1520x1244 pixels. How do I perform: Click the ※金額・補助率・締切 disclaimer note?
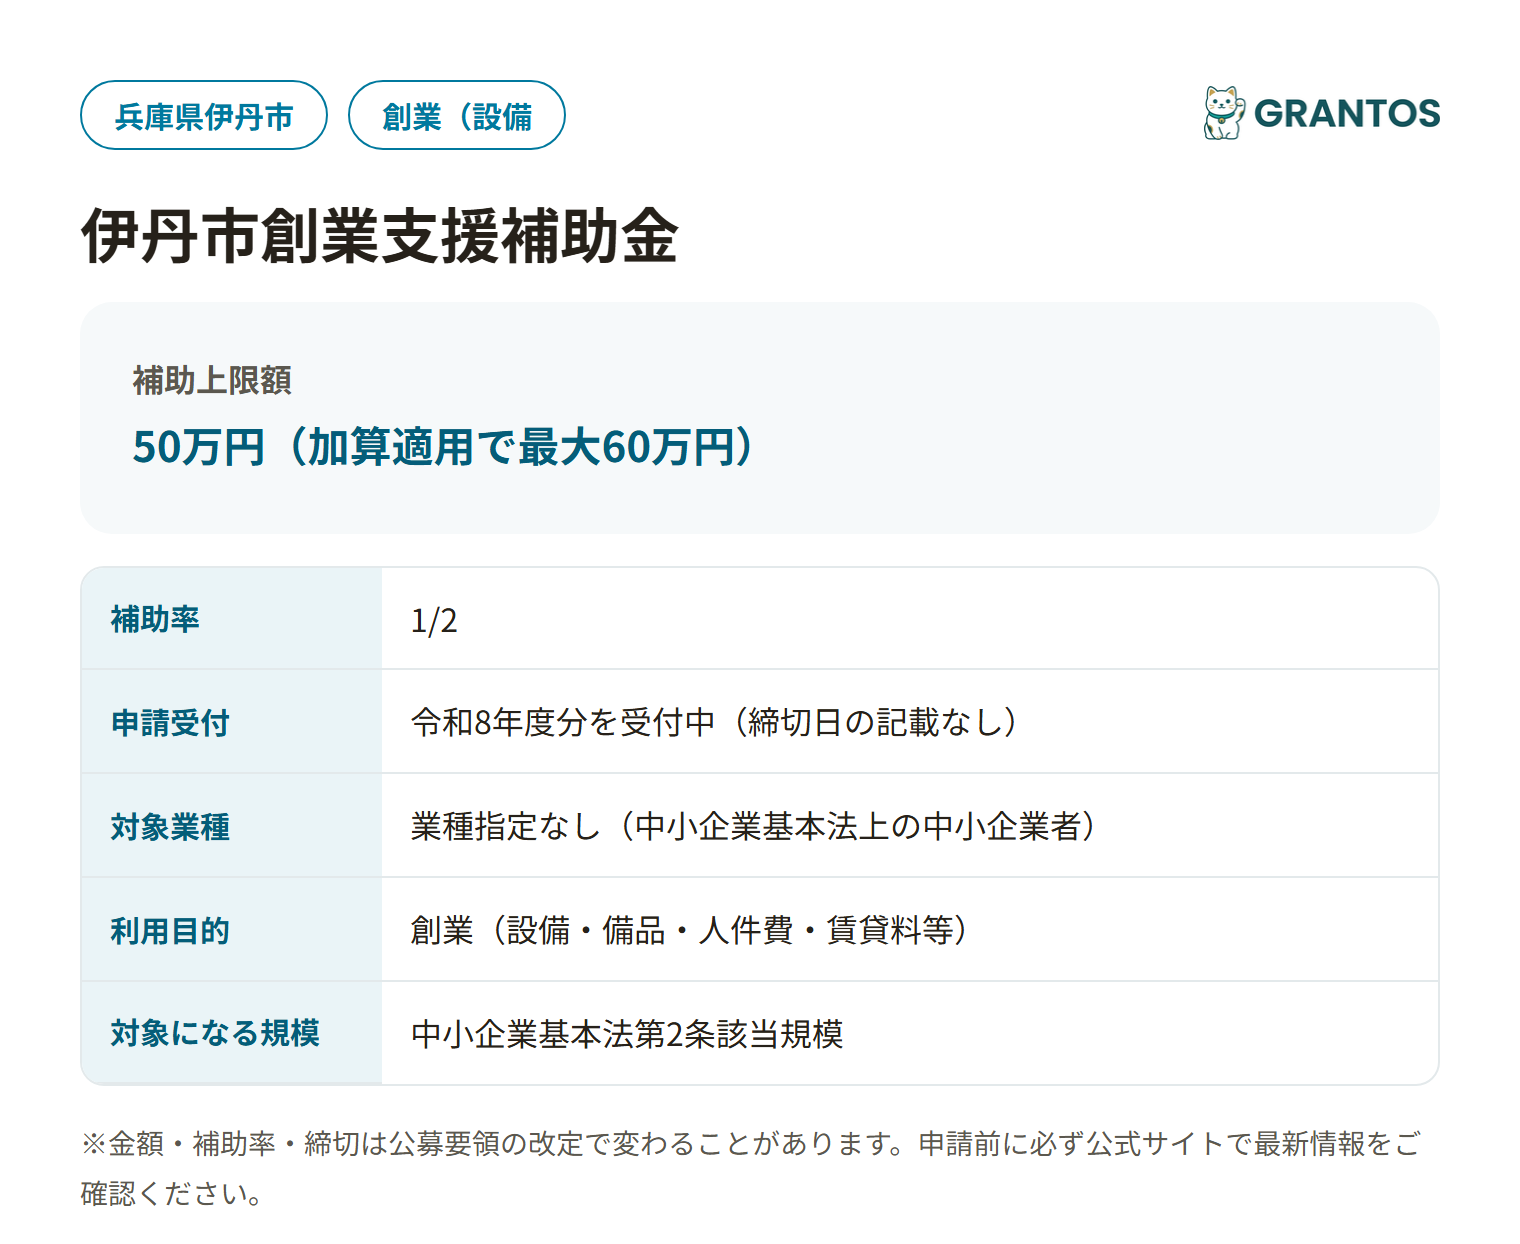coord(751,1168)
